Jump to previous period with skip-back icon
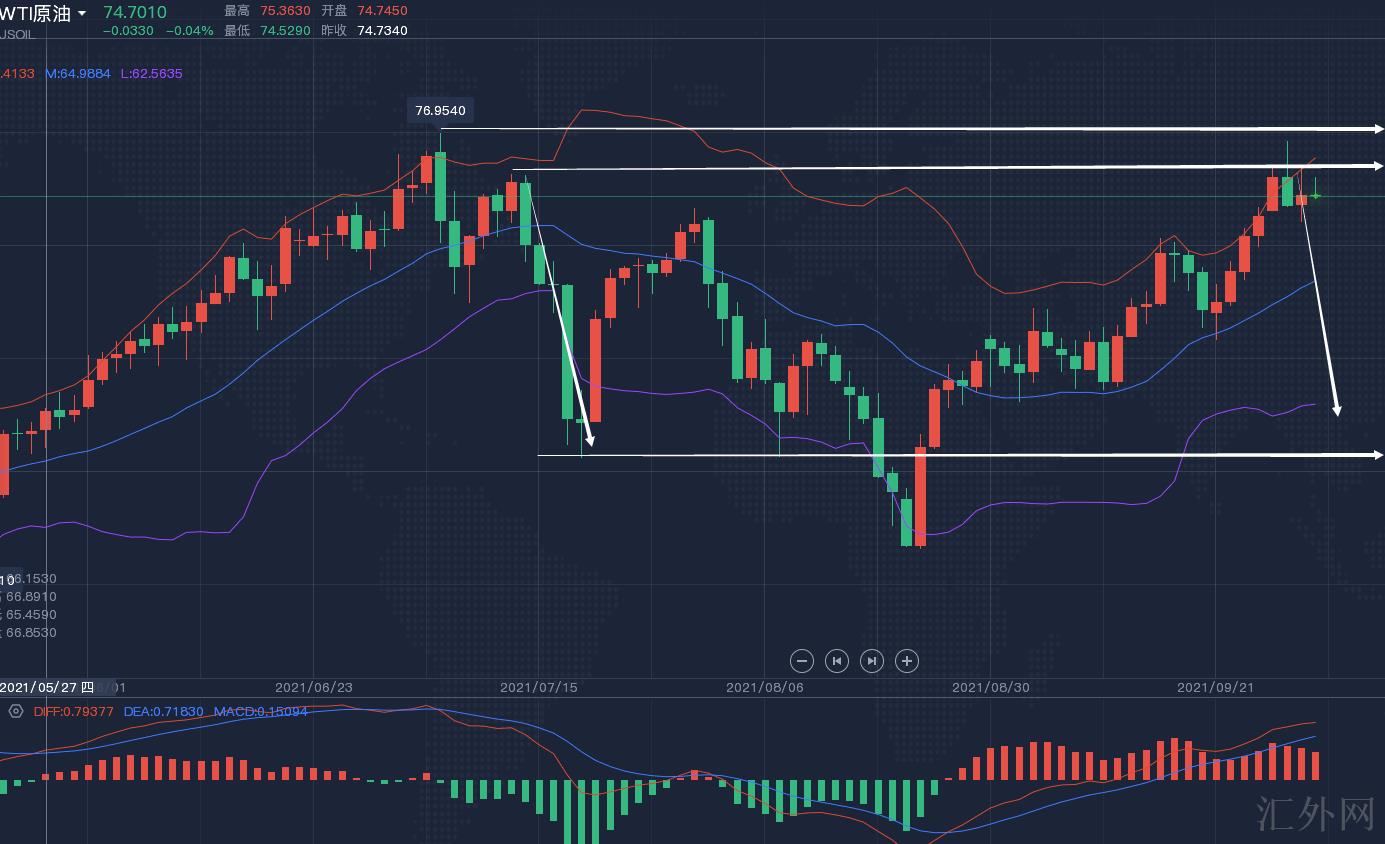 coord(837,661)
